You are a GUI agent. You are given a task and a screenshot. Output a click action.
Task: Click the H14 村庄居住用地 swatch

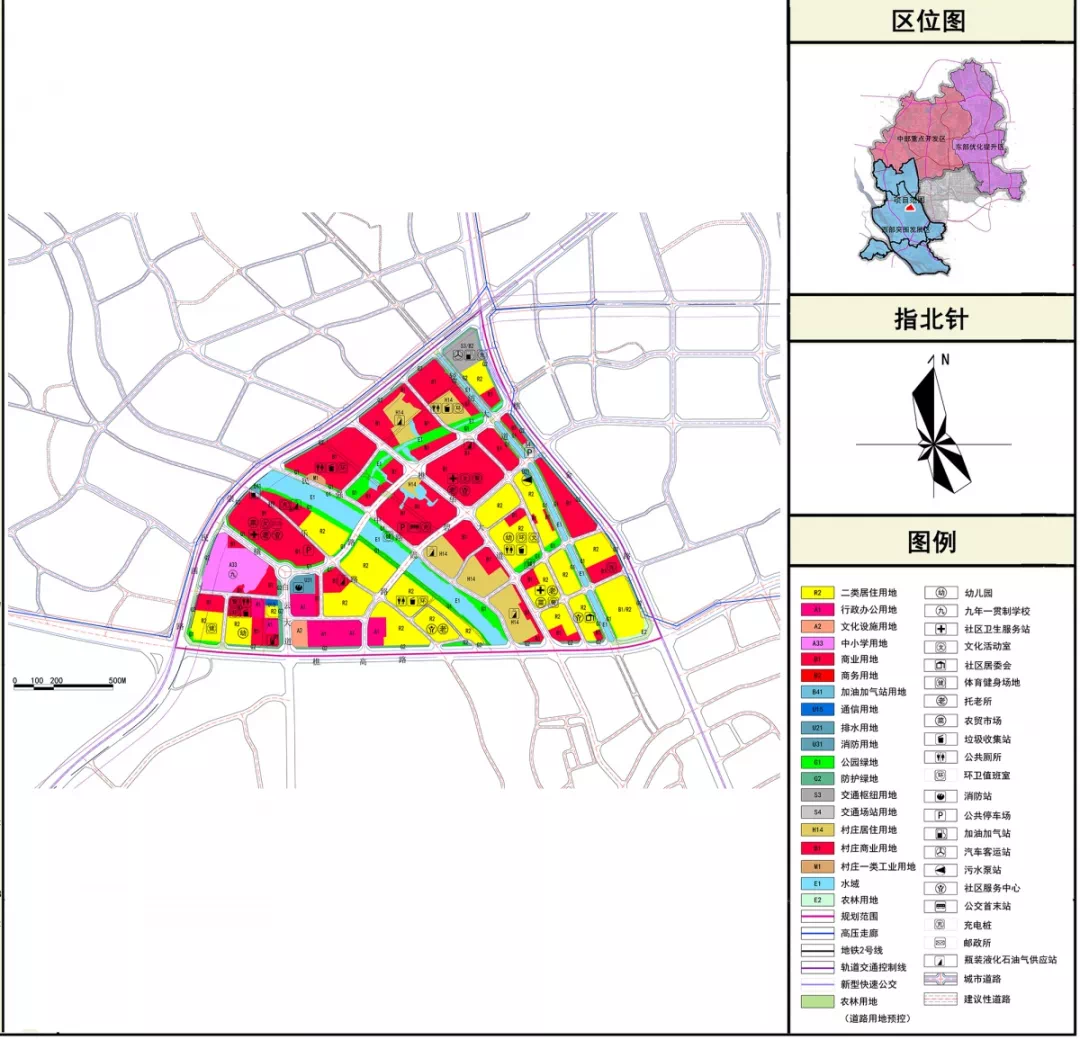pyautogui.click(x=818, y=831)
